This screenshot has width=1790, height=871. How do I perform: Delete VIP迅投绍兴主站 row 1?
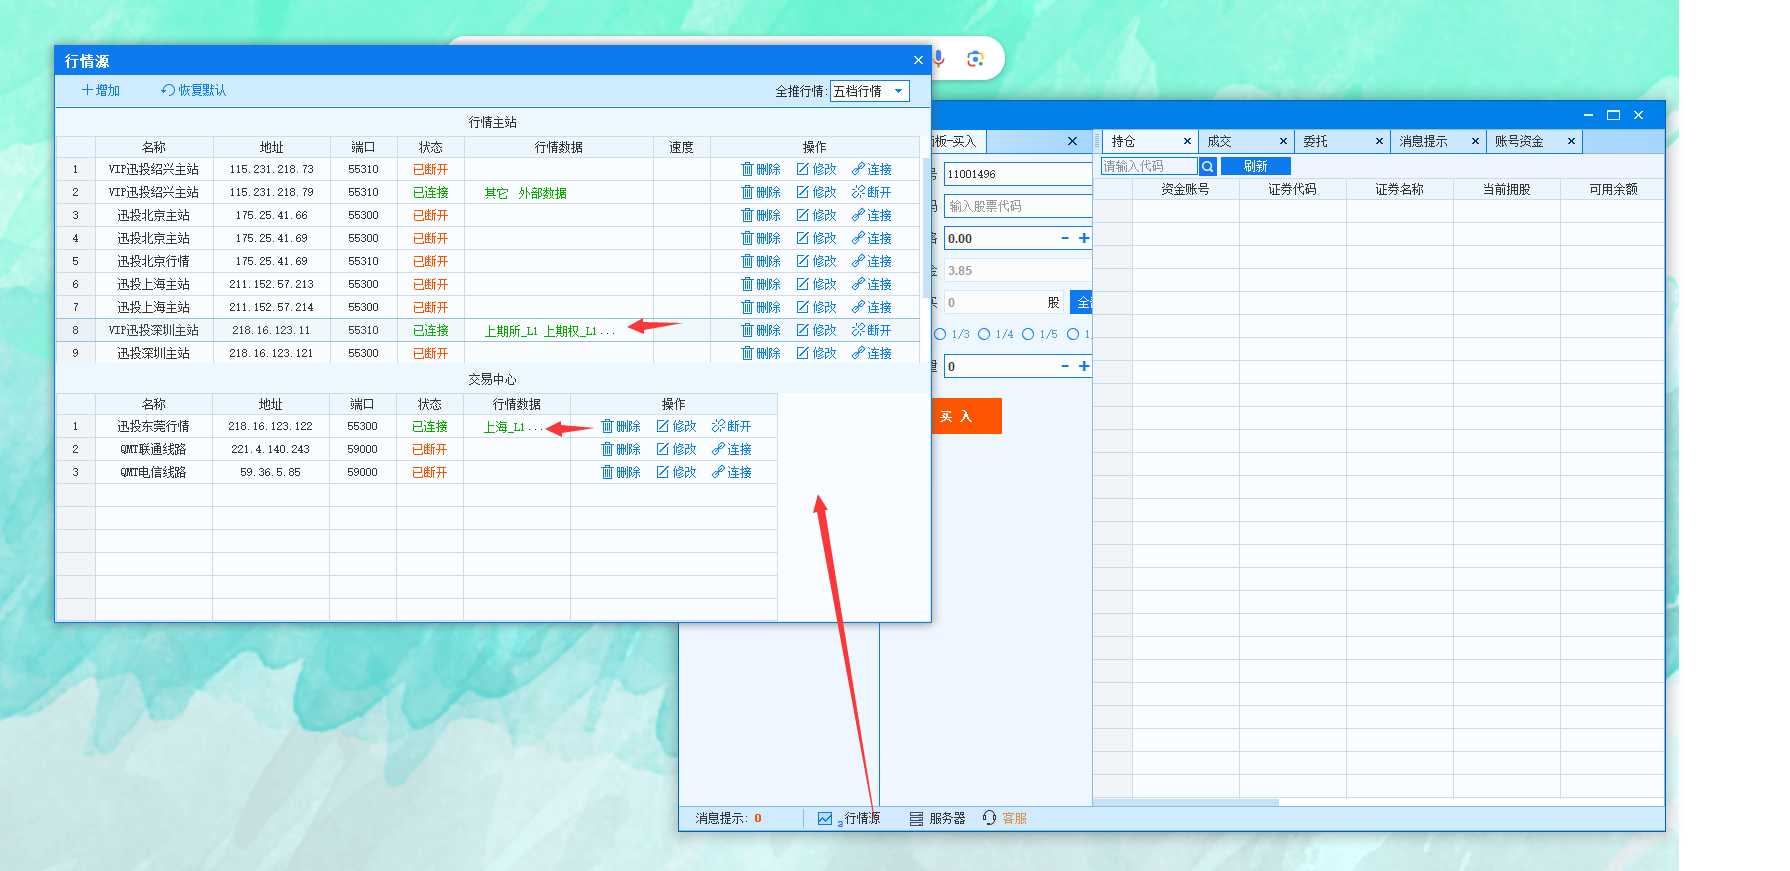[761, 169]
